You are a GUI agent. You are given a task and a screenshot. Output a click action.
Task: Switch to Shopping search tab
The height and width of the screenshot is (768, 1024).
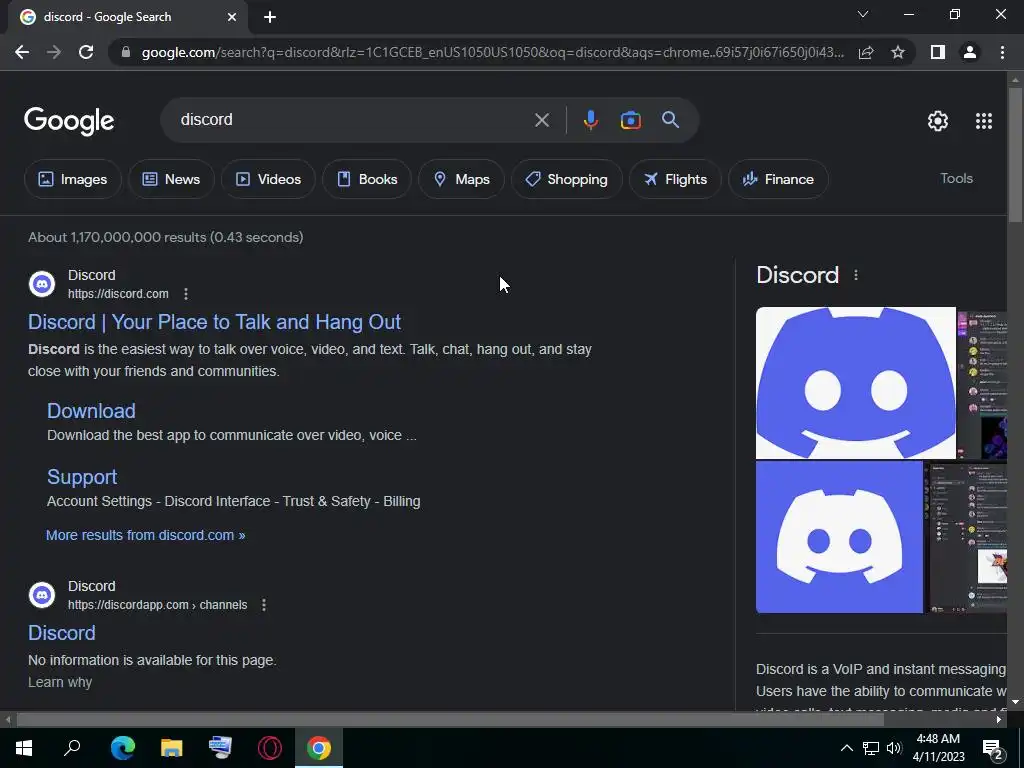tap(566, 179)
